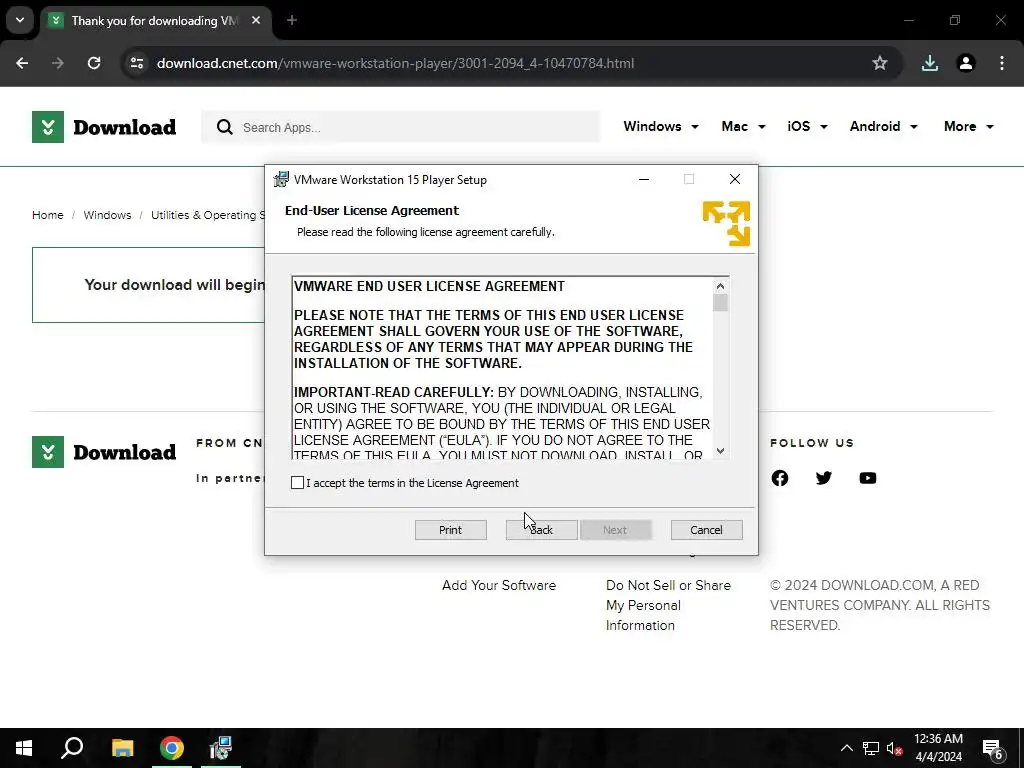Screen dimensions: 1024x768
Task: View site information icon in address bar
Action: click(136, 63)
